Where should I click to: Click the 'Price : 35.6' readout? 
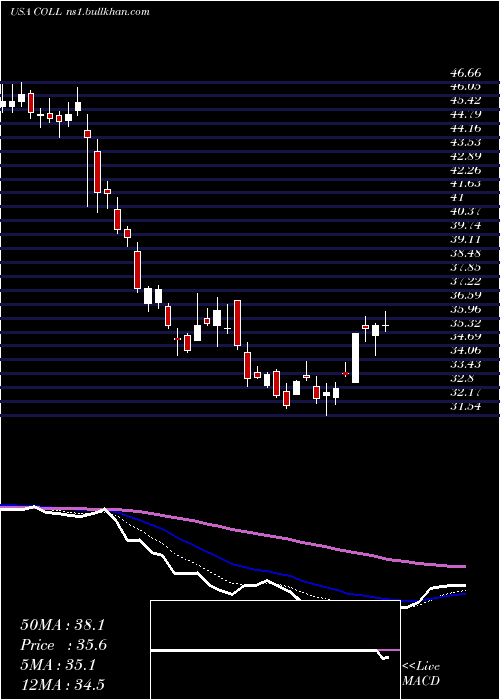[x=63, y=645]
